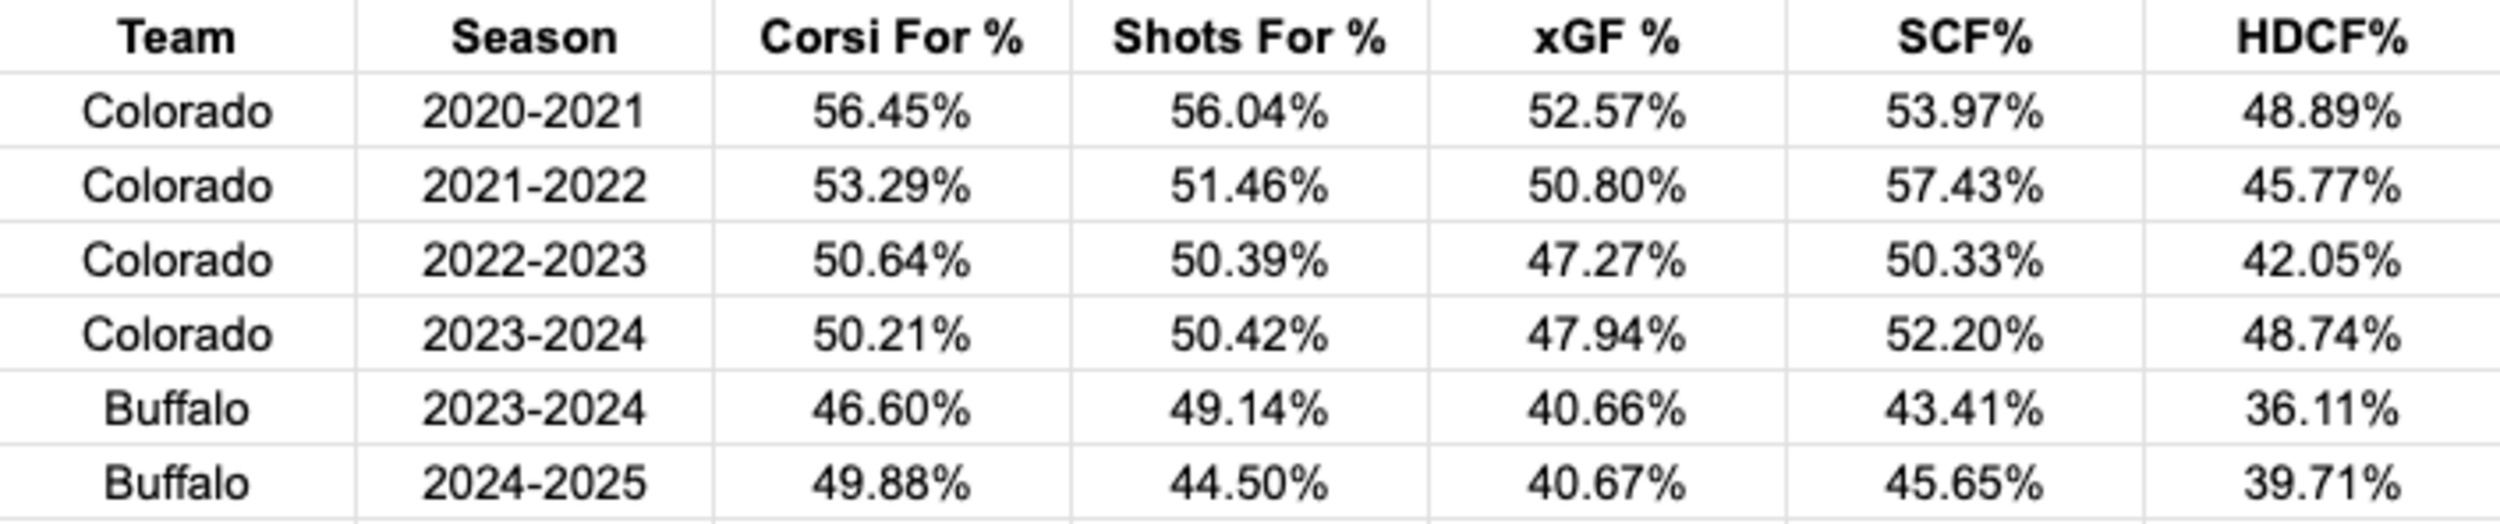Click the 47.94% xGF cell

pyautogui.click(x=1607, y=334)
